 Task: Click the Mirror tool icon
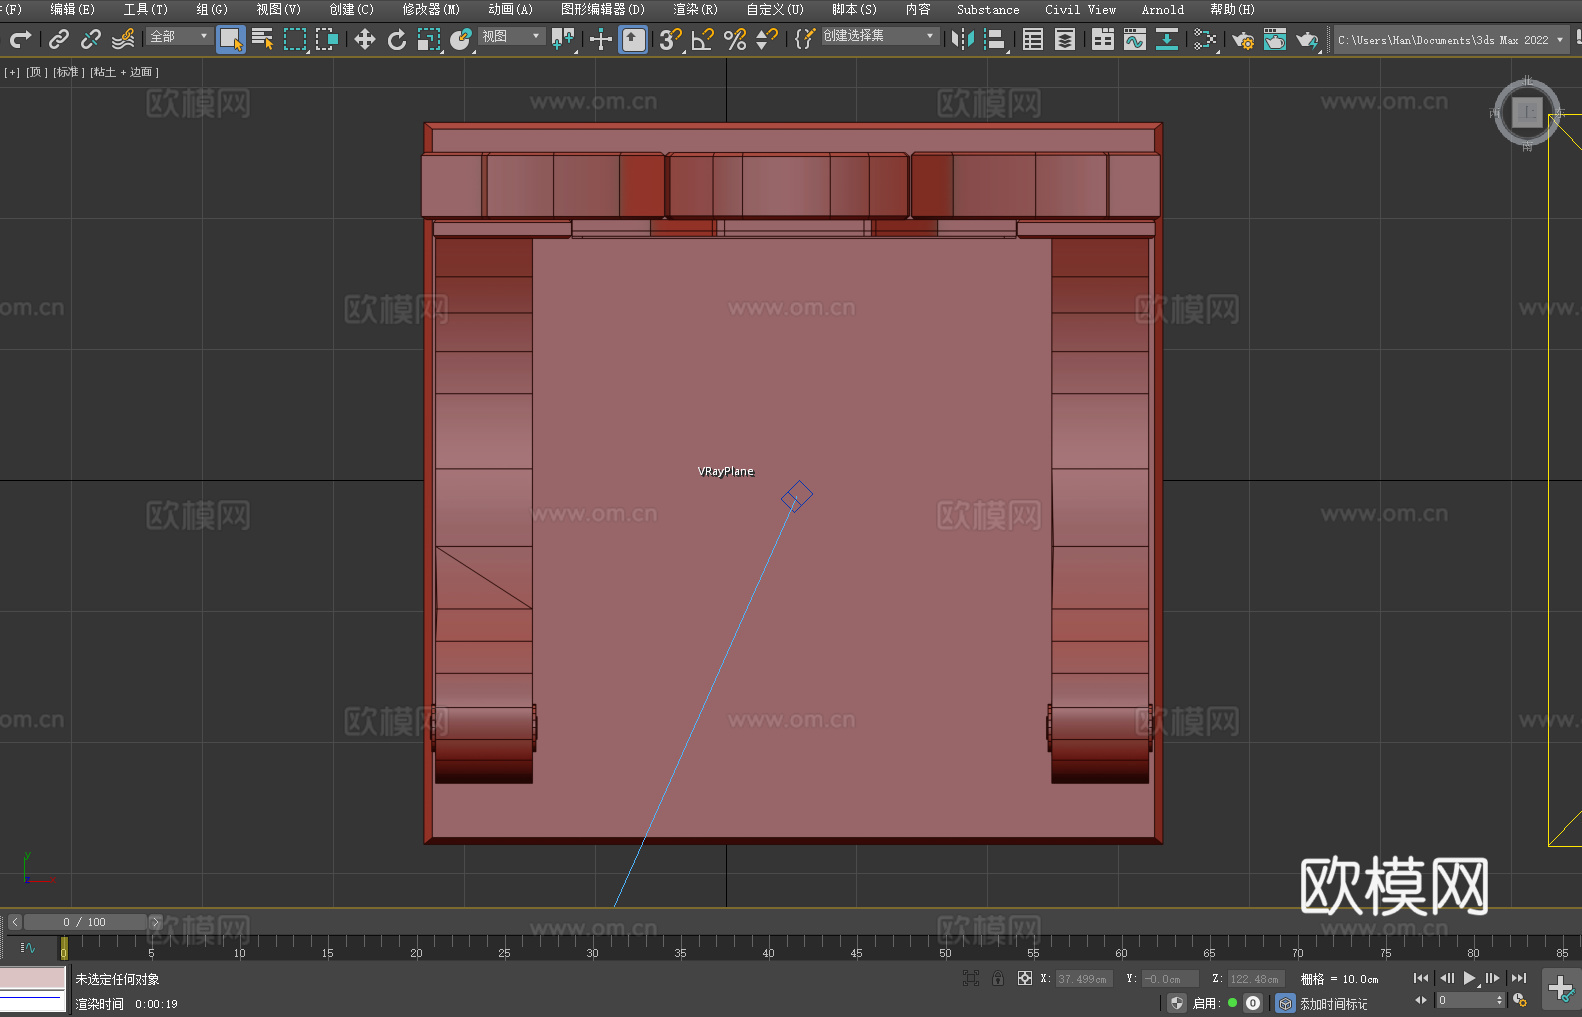click(963, 39)
